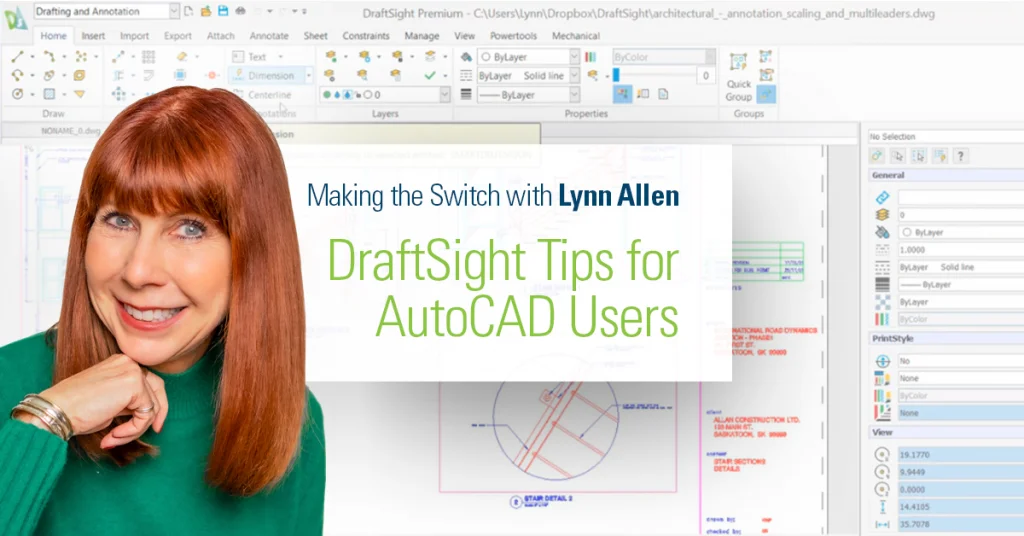1024x536 pixels.
Task: Click the green checkmark layer icon
Action: 430,75
